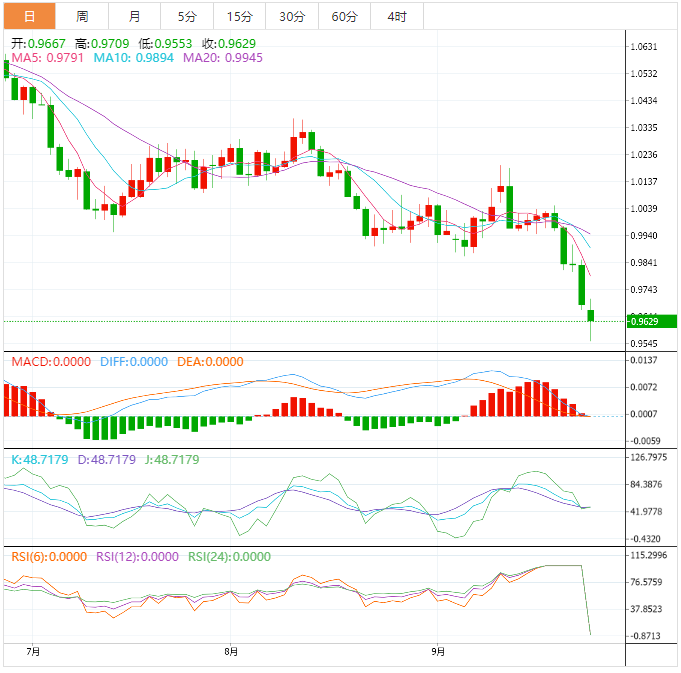Select the 15分 timeframe tab

[239, 16]
